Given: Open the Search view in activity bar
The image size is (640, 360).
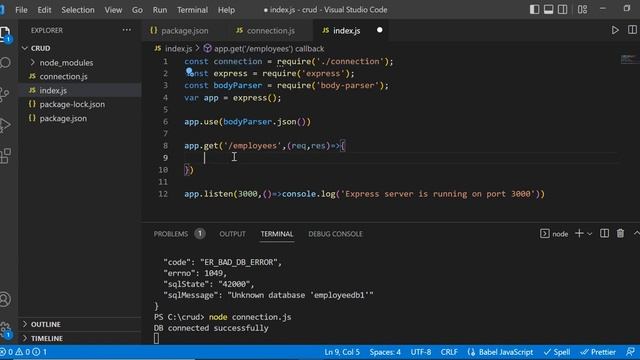Looking at the screenshot, I should point(5,63).
